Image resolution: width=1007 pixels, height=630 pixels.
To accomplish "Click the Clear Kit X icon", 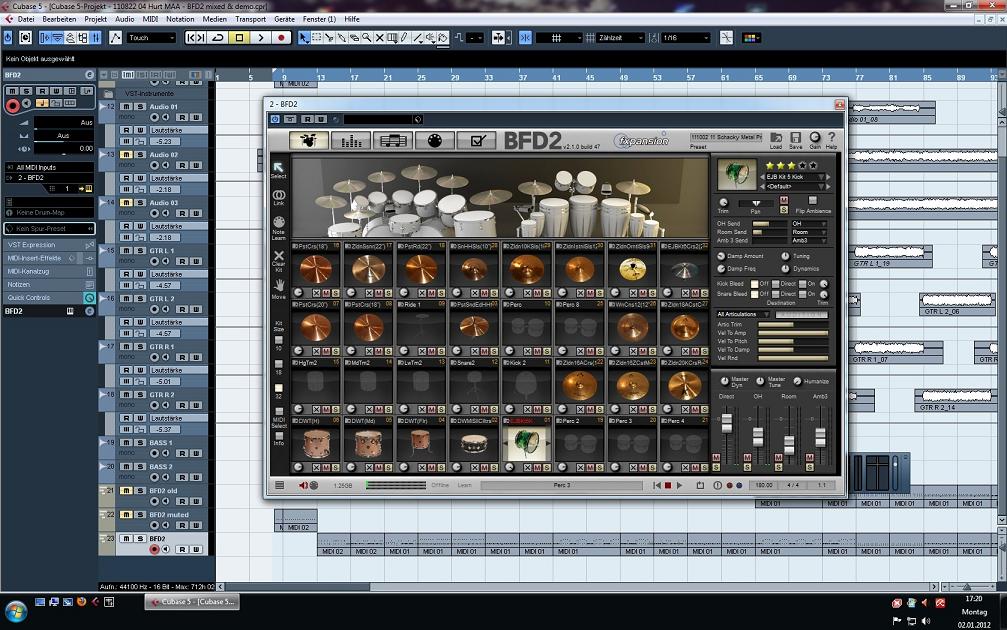I will click(279, 256).
